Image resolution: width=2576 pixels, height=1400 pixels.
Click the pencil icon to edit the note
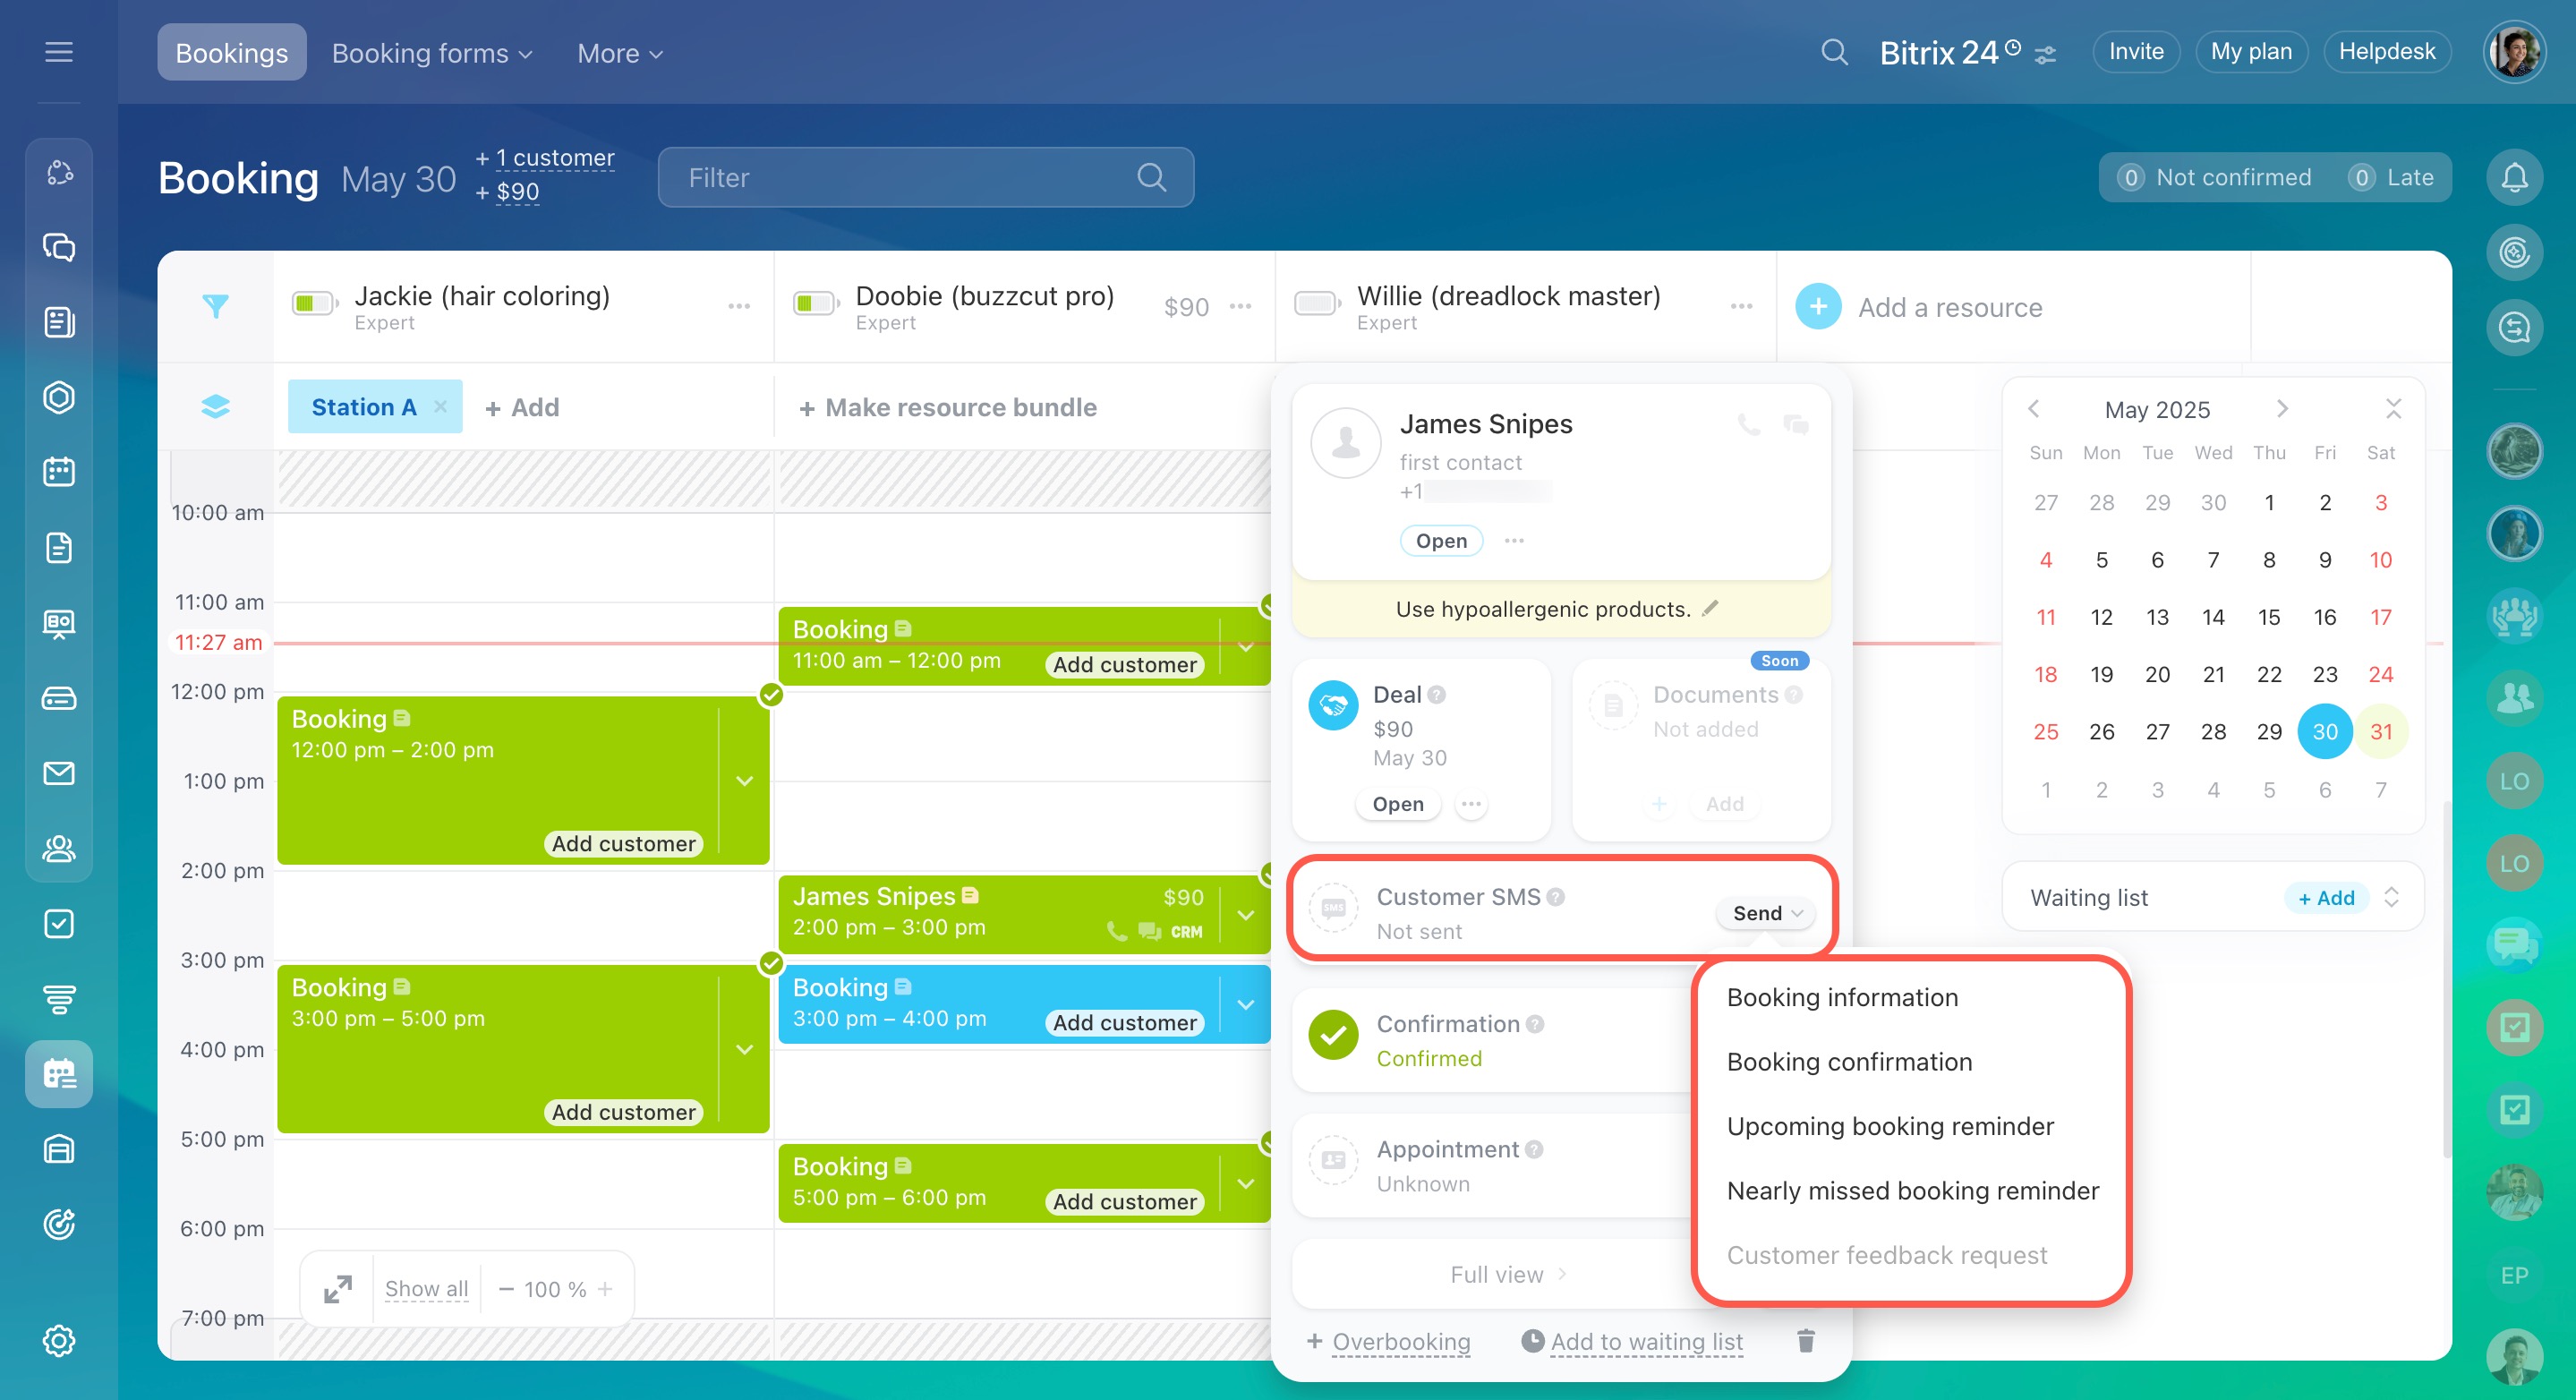pos(1711,608)
